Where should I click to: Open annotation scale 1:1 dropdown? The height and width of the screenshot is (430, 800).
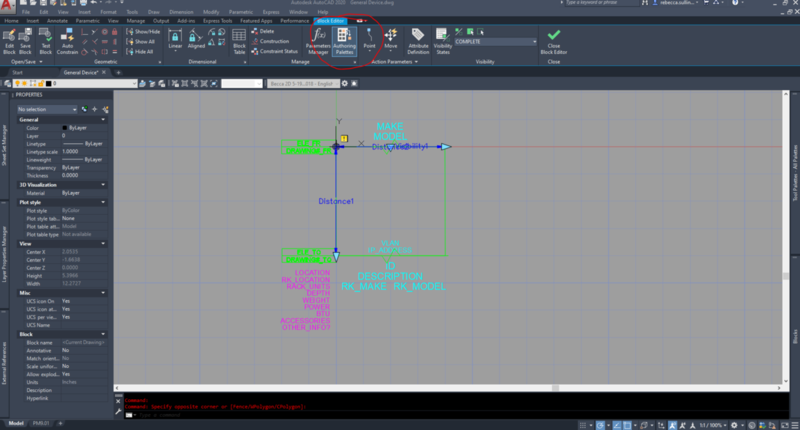click(713, 425)
